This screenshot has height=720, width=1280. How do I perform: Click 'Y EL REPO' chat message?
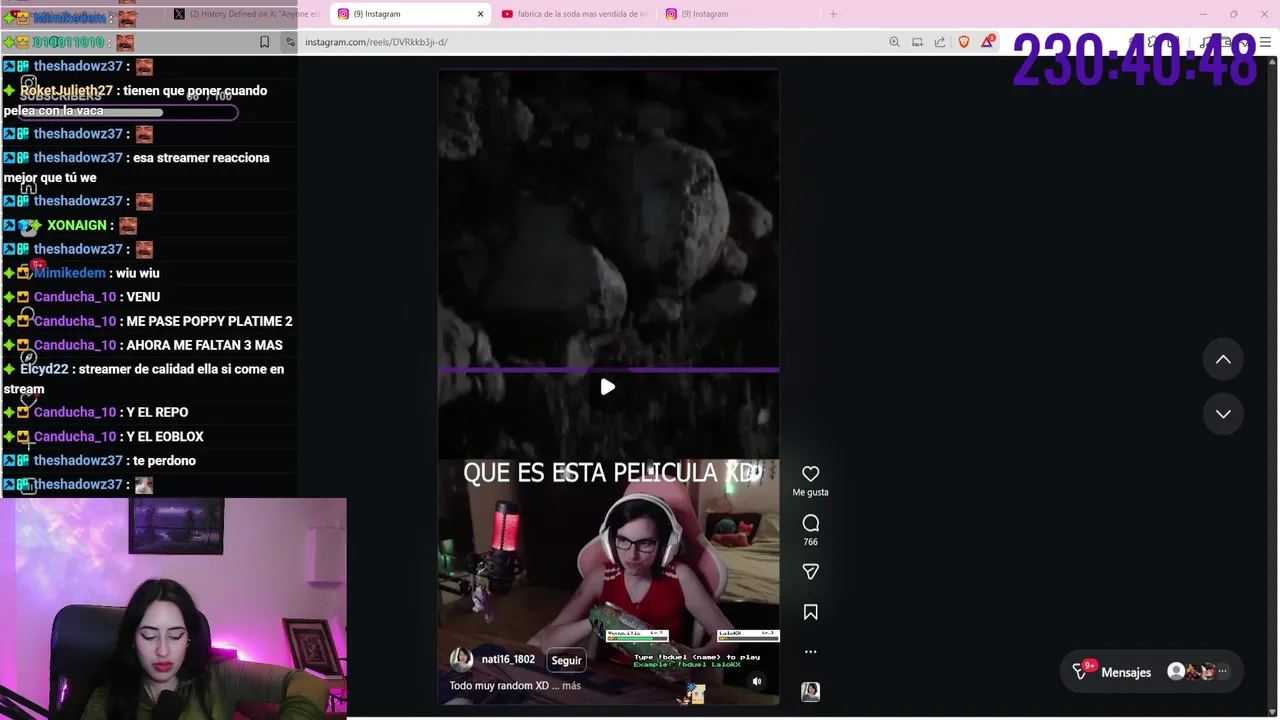pyautogui.click(x=157, y=412)
